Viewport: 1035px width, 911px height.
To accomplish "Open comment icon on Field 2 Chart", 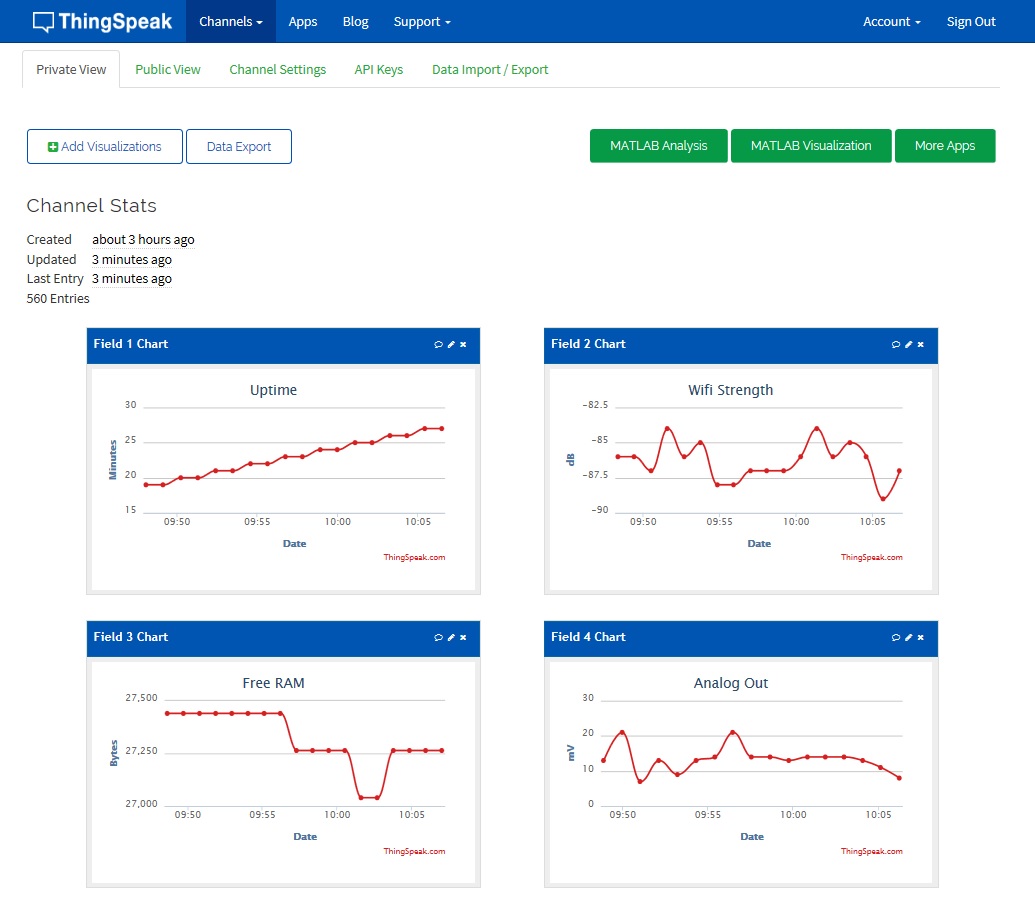I will click(x=896, y=345).
